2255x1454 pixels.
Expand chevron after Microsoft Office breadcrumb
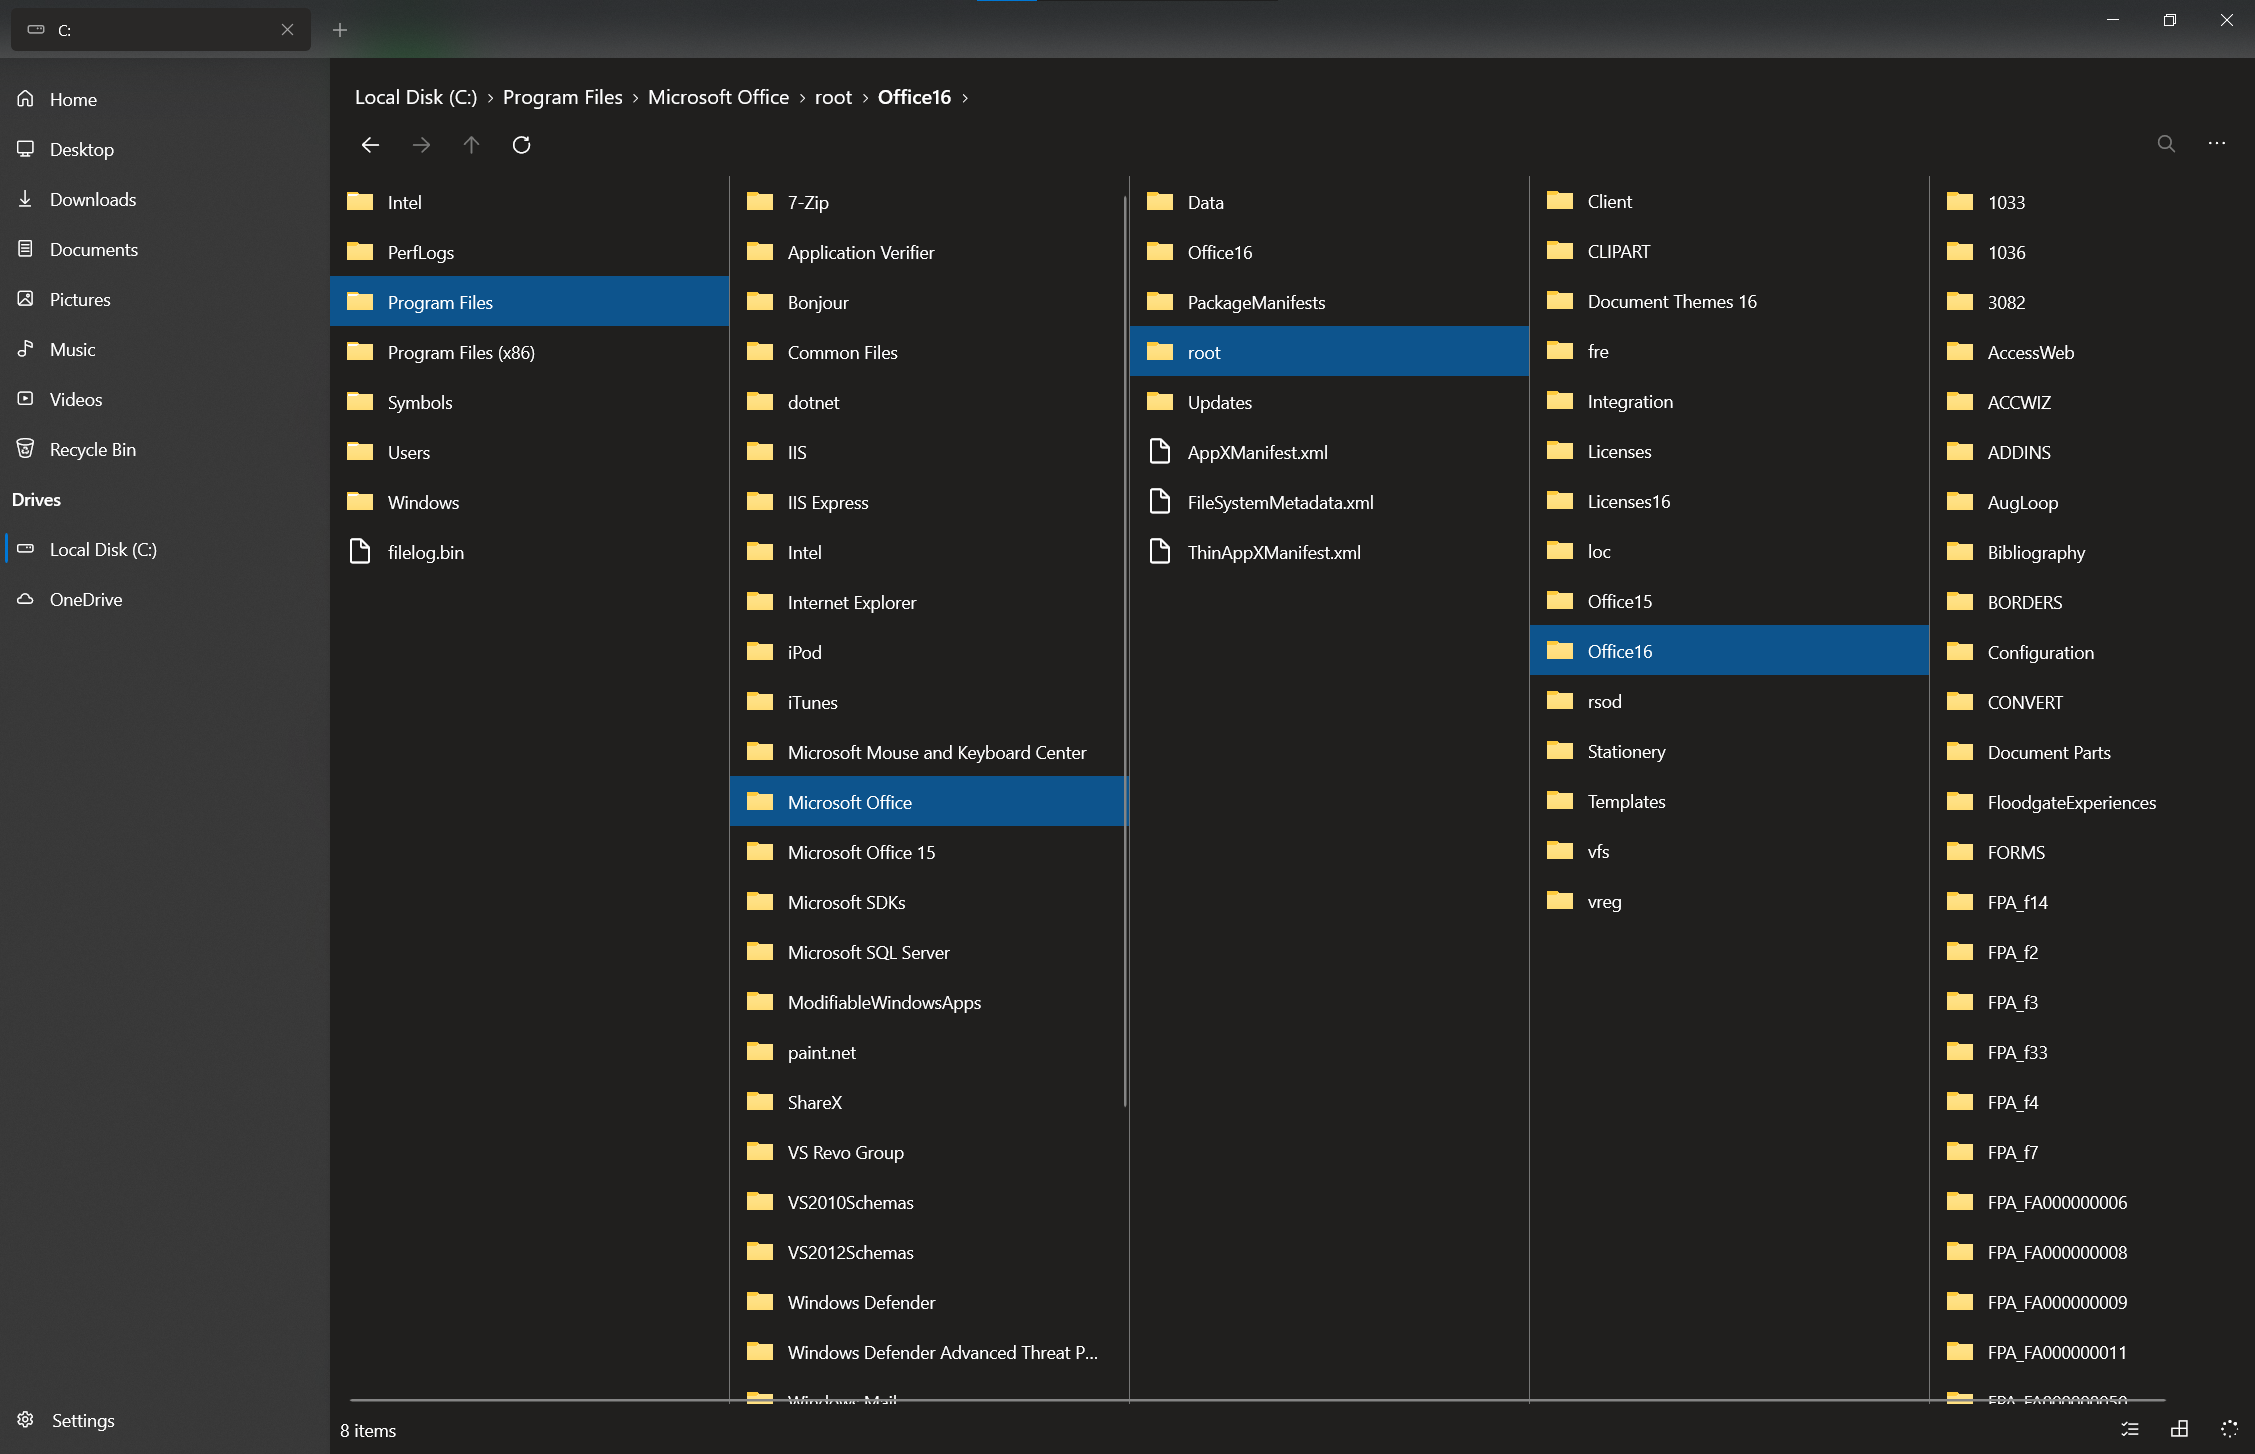click(x=802, y=98)
